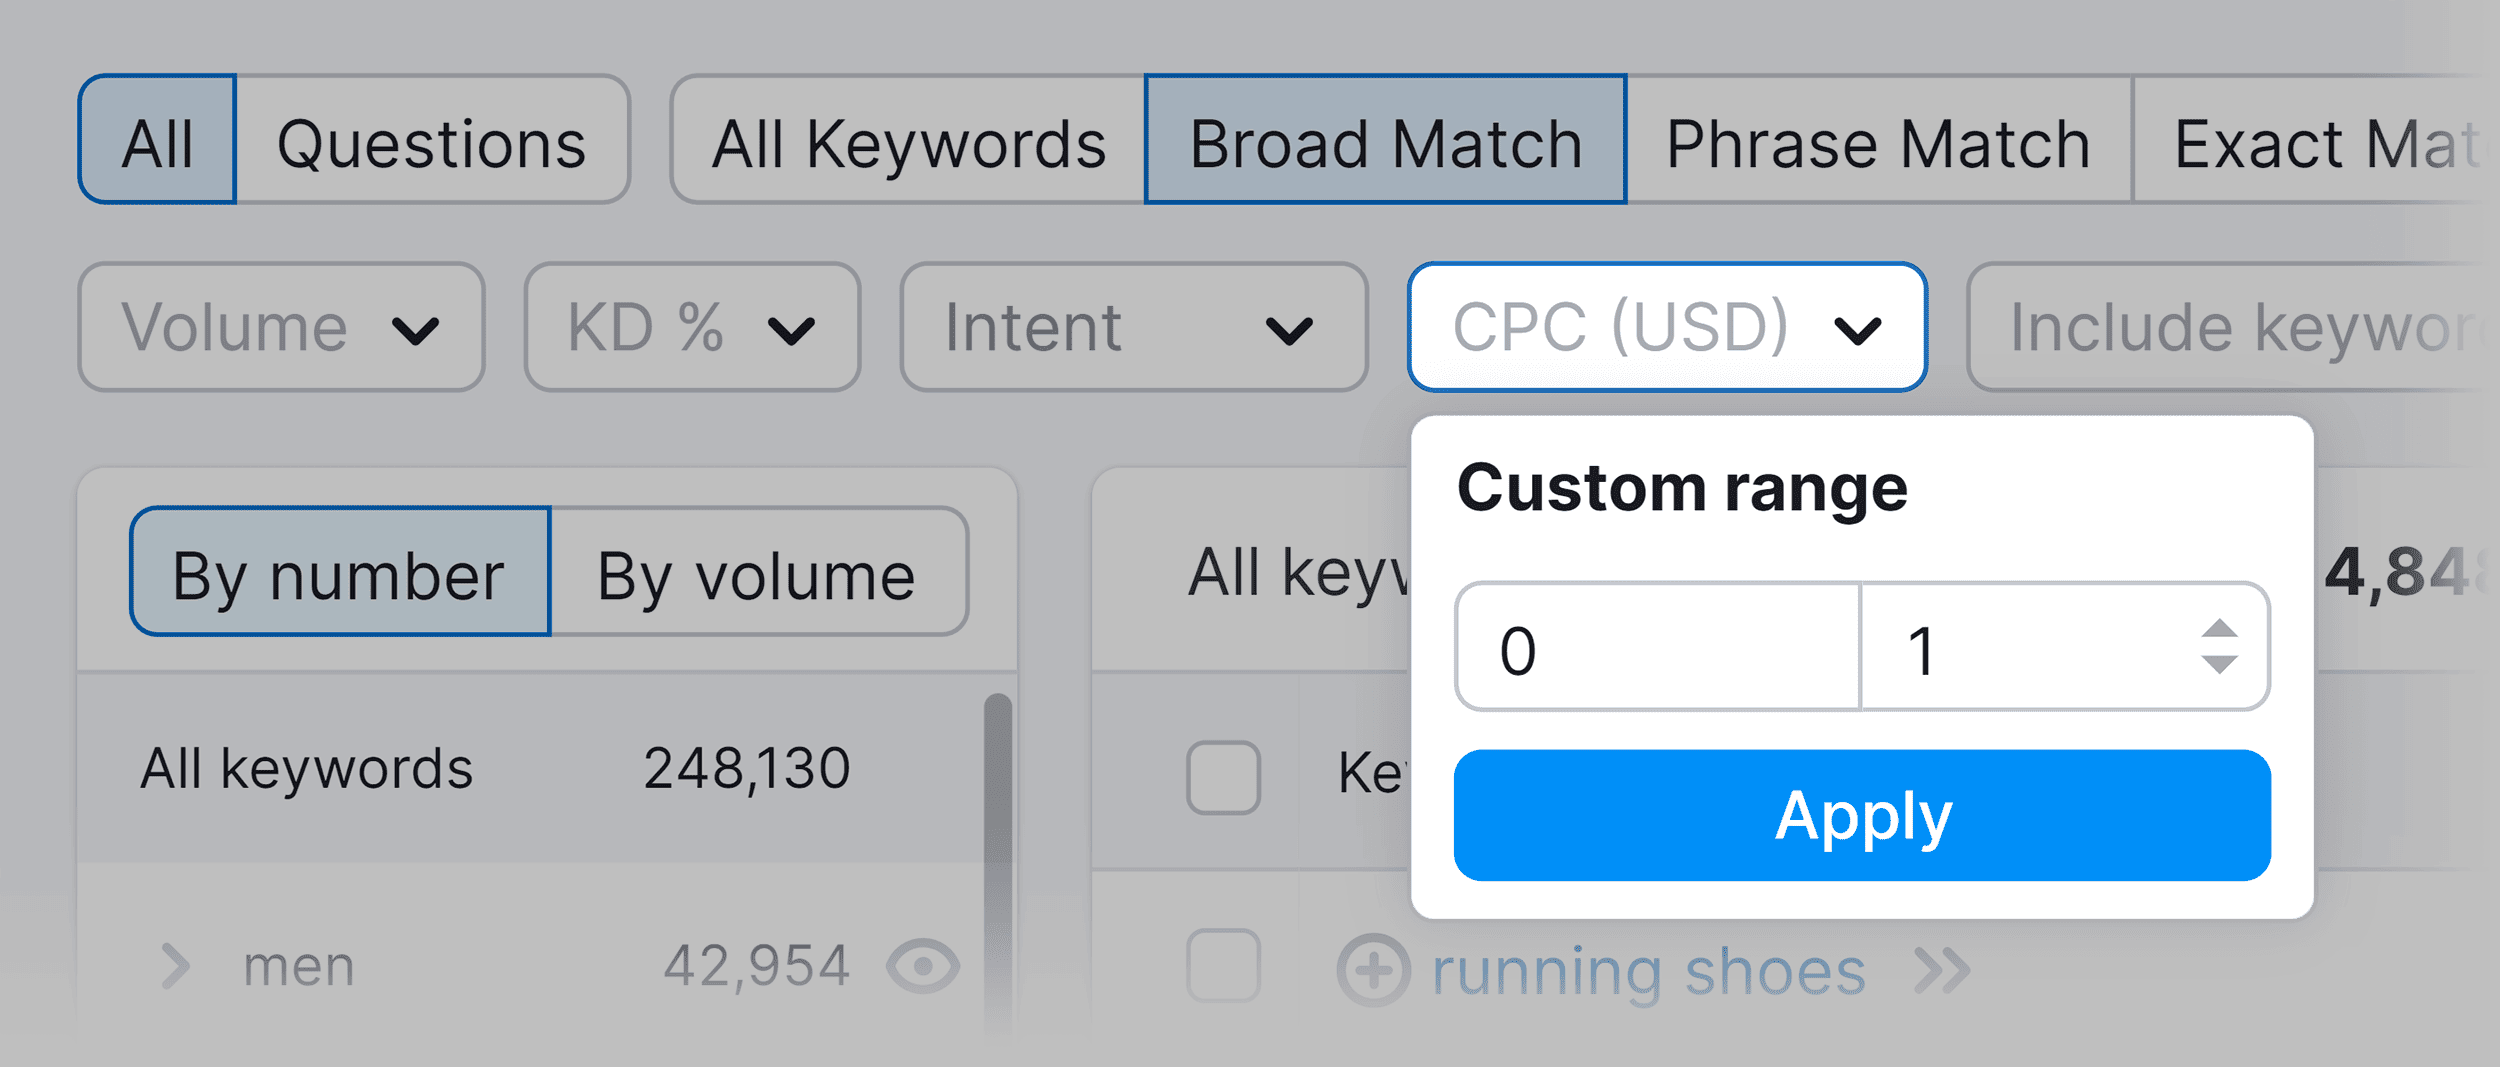Switch to the Questions tab
This screenshot has width=2500, height=1067.
point(430,140)
